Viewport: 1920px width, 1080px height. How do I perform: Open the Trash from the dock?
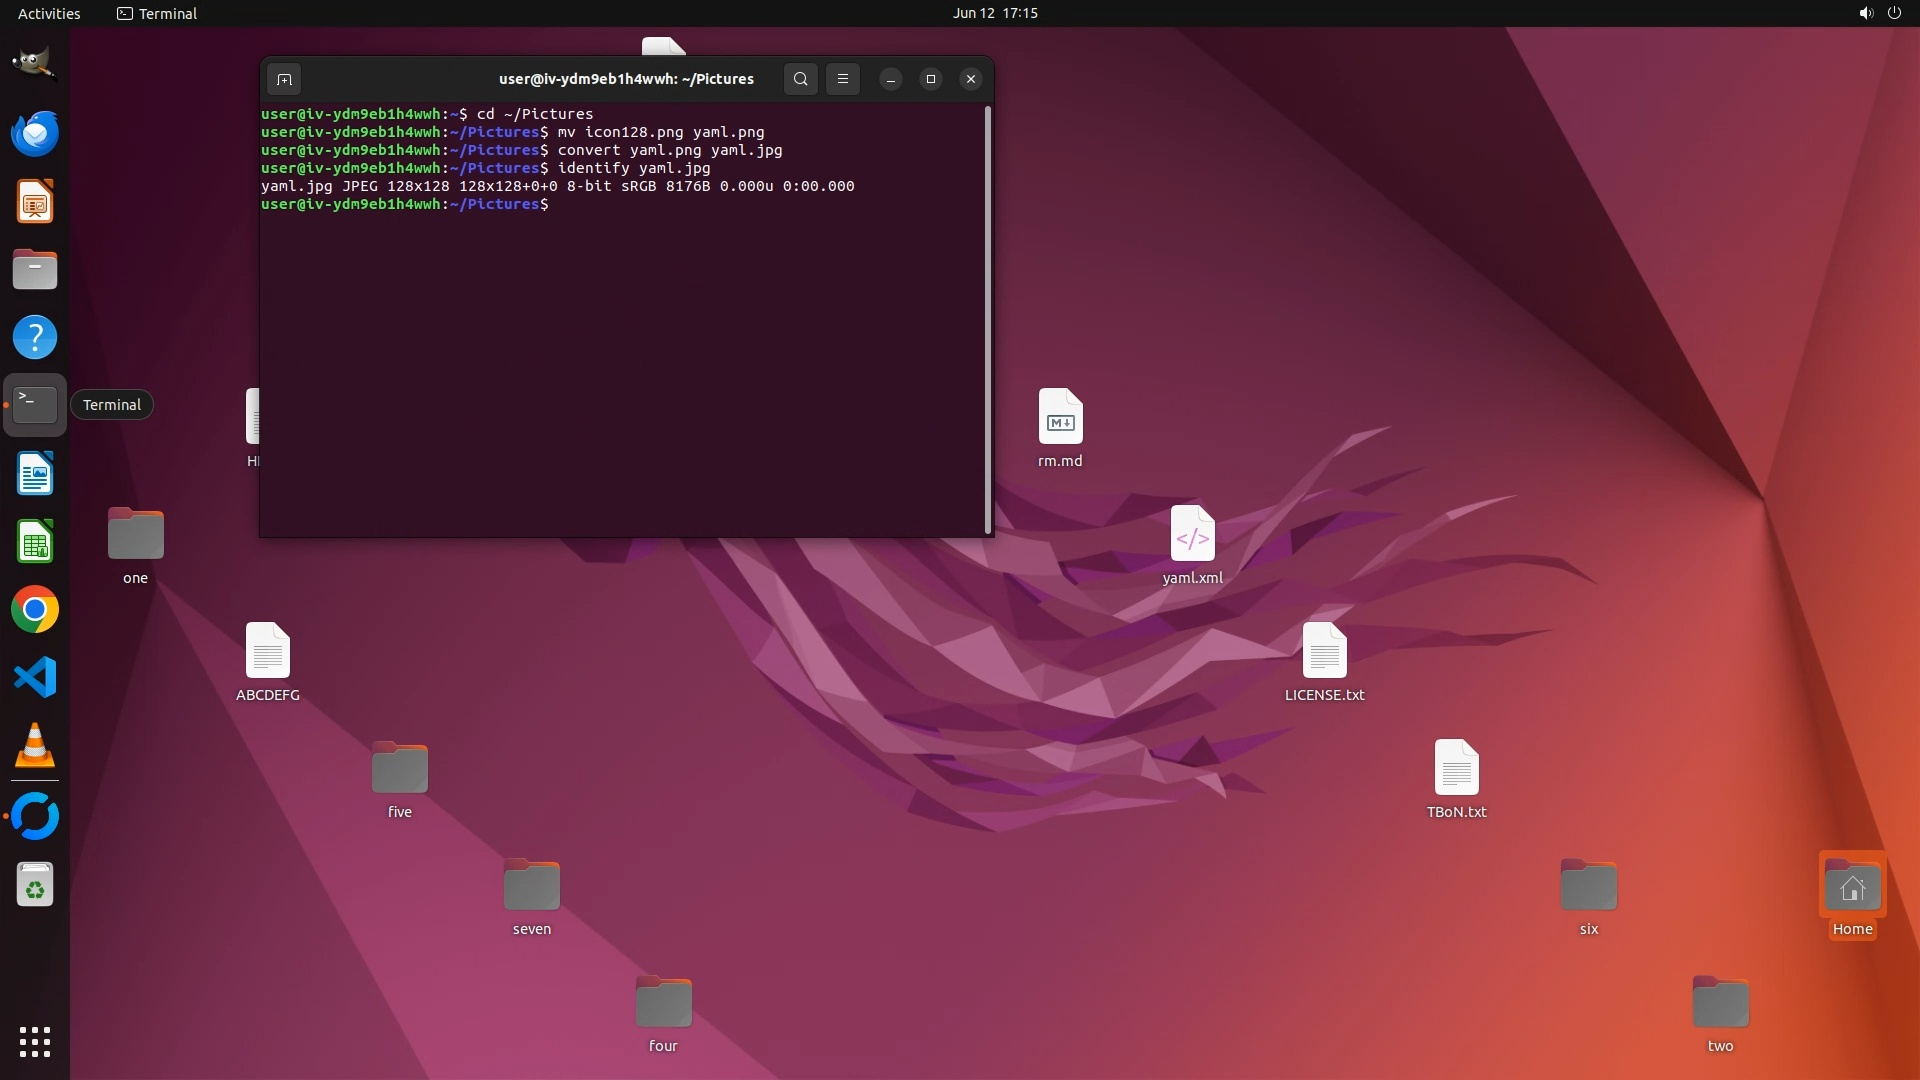click(34, 886)
